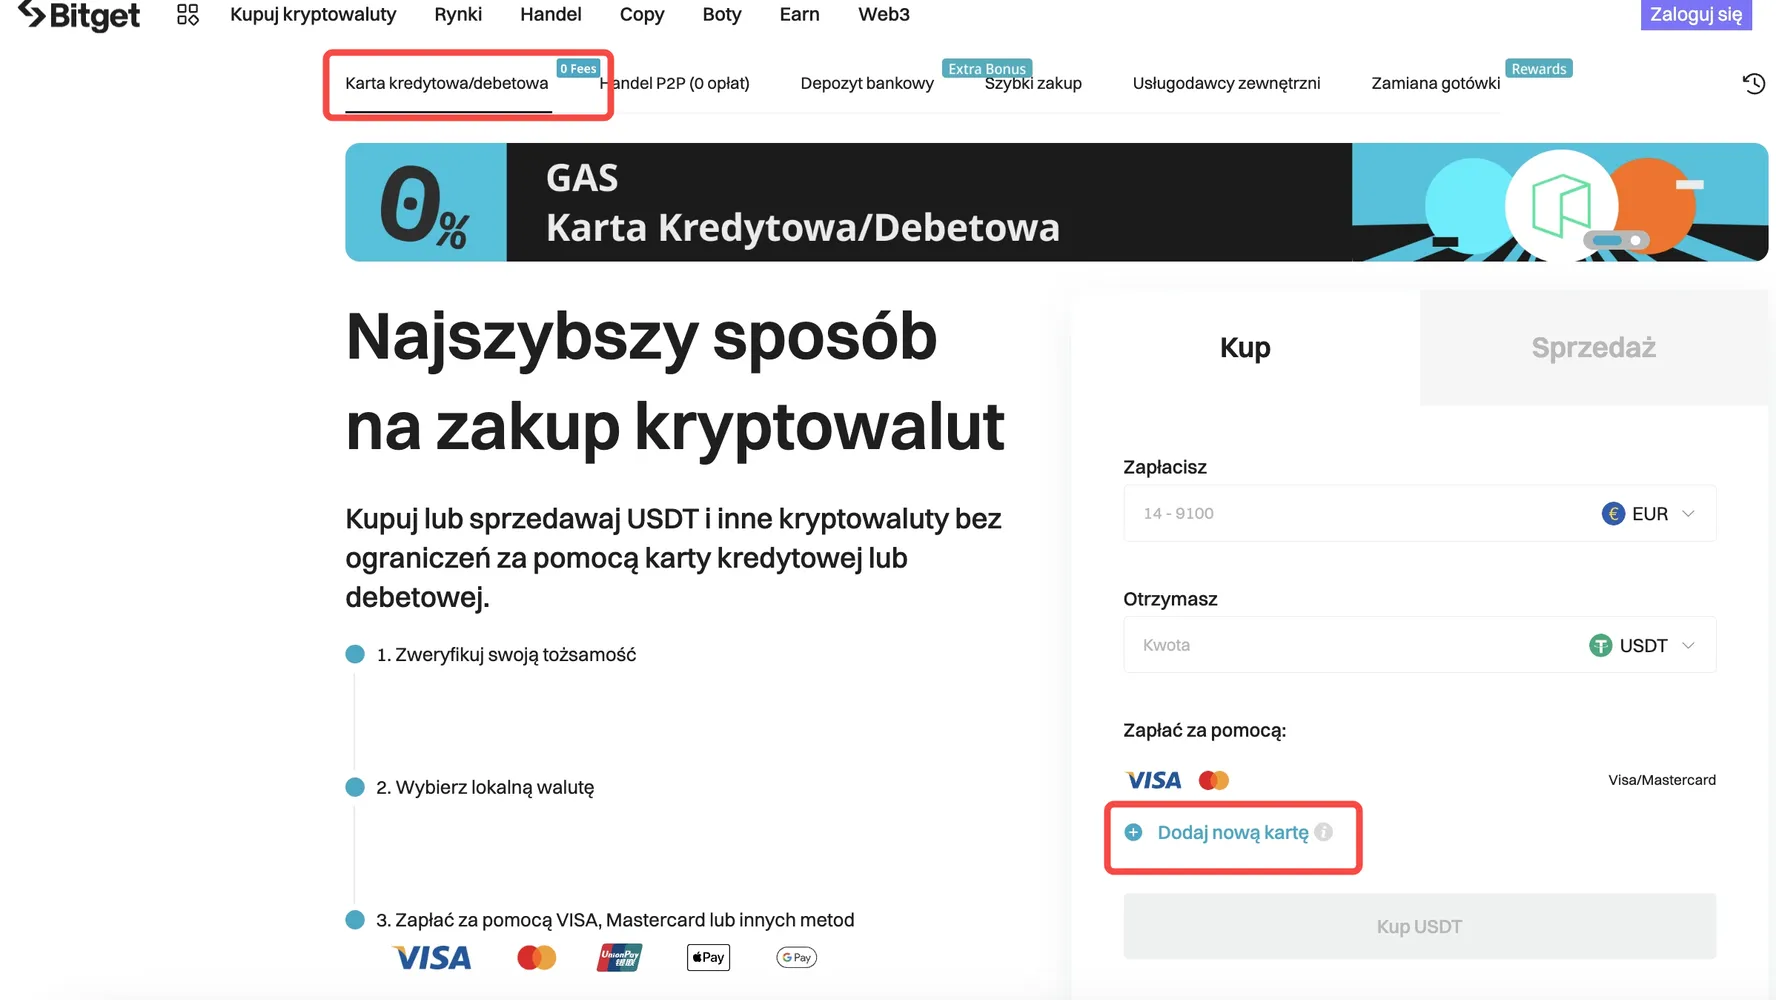Image resolution: width=1776 pixels, height=1000 pixels.
Task: Click the NEO logo in the banner graphic
Action: pos(1562,204)
